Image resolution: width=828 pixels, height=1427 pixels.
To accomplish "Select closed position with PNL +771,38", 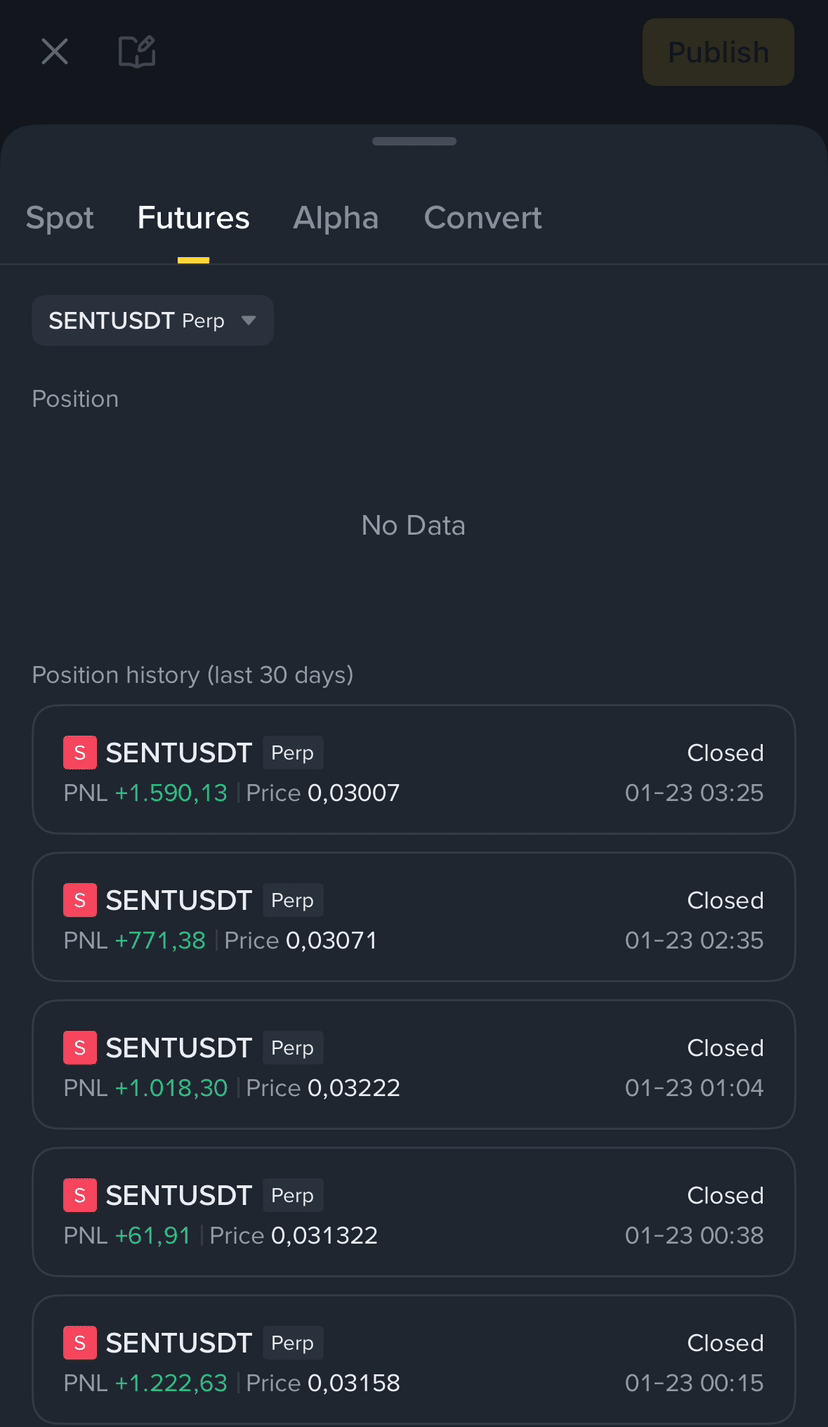I will coord(414,917).
